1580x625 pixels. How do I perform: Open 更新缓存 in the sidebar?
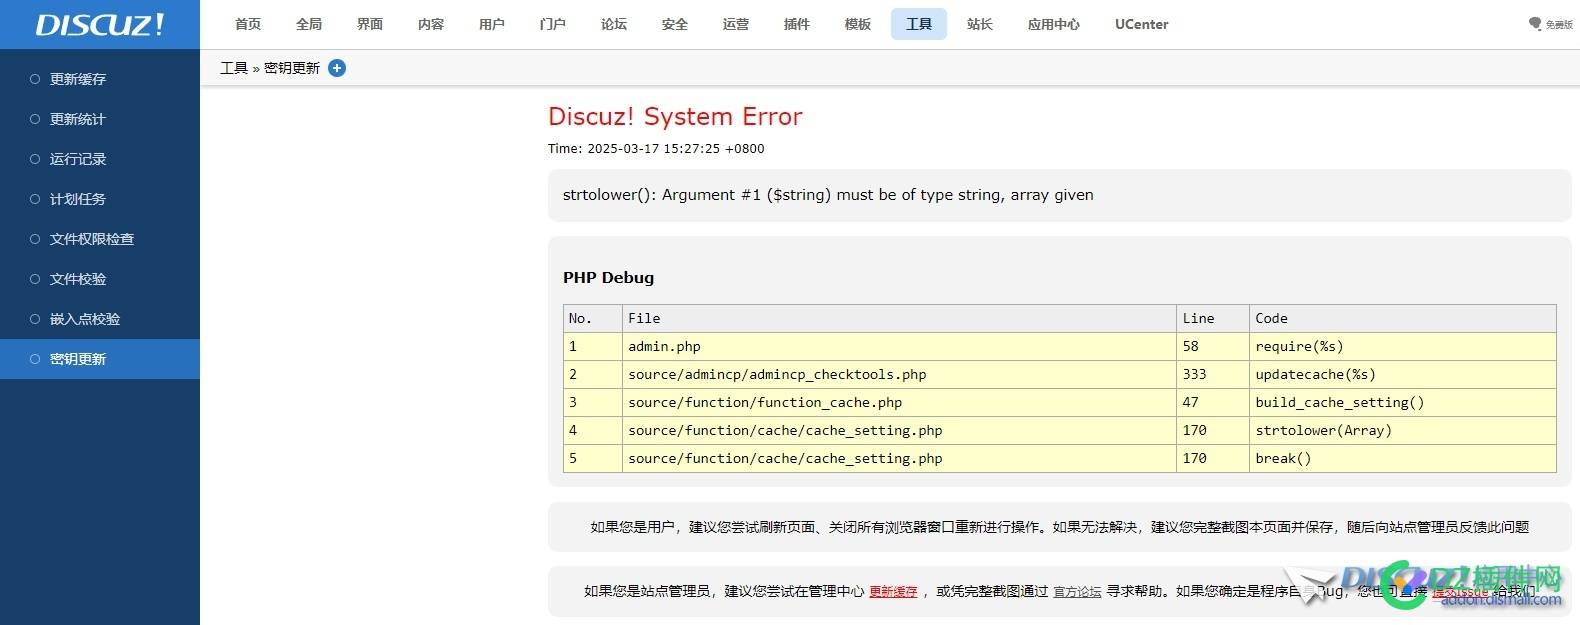click(78, 79)
